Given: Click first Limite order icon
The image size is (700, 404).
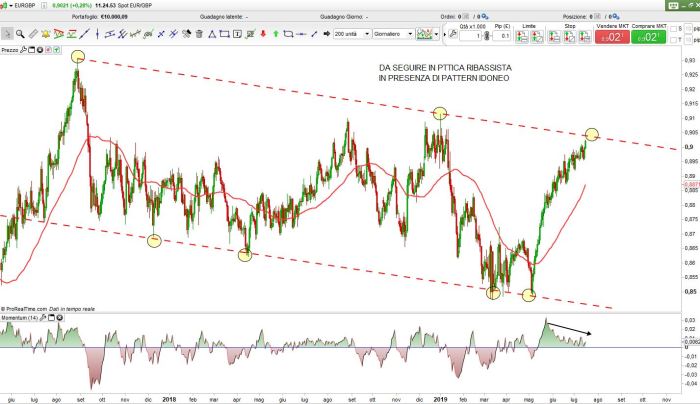Looking at the screenshot, I should tap(522, 37).
